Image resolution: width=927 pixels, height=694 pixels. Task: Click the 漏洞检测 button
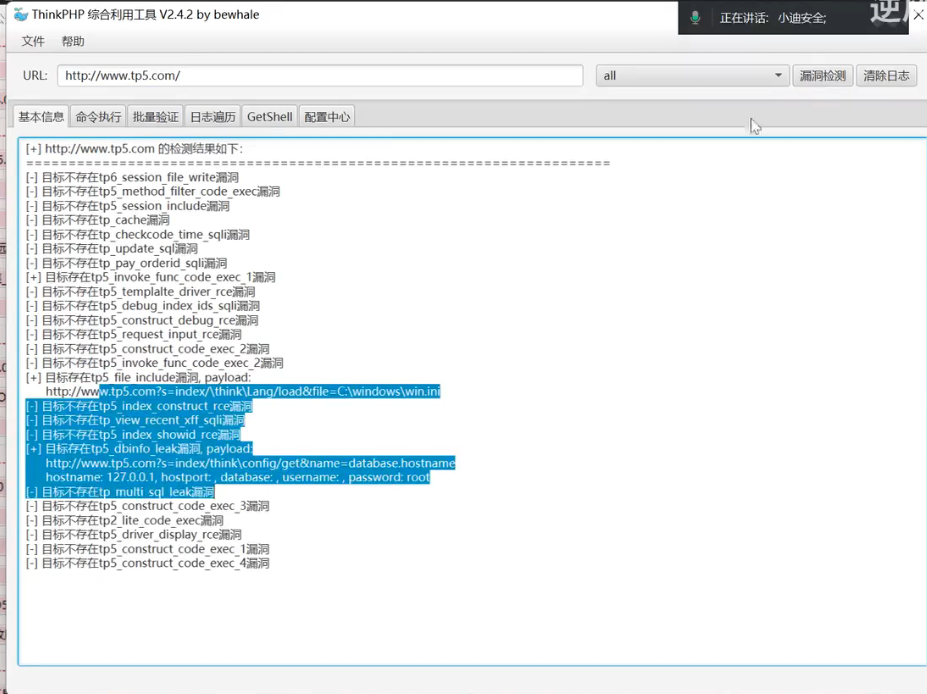coord(822,76)
